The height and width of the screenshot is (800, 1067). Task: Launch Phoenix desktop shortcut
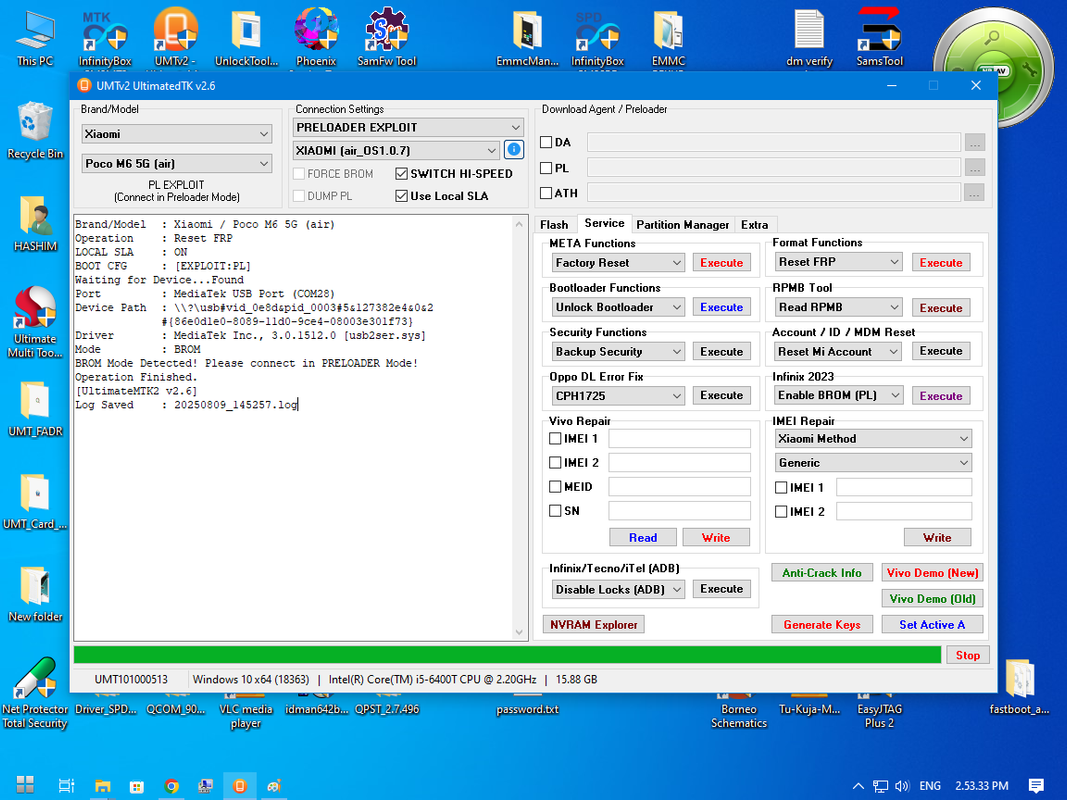[x=316, y=37]
